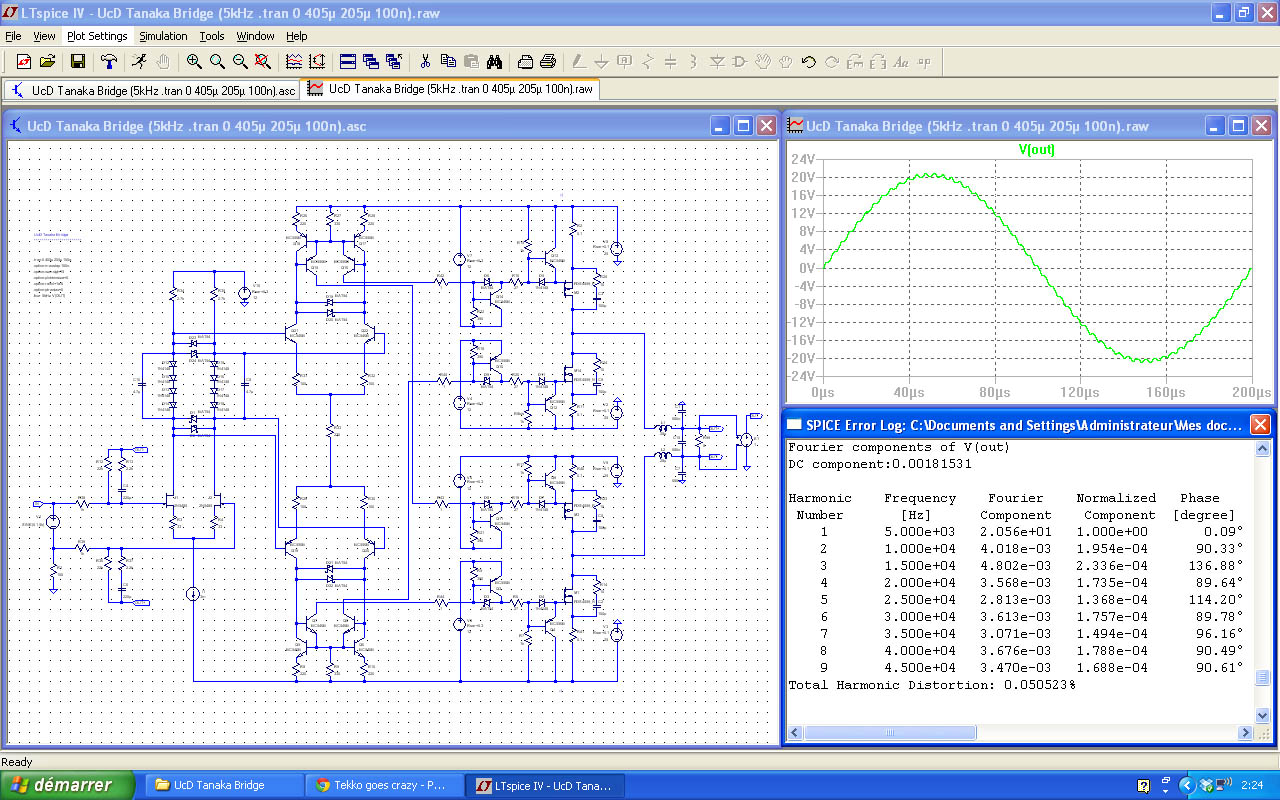The image size is (1280, 800).
Task: Click the help question mark tray icon
Action: tap(1143, 785)
